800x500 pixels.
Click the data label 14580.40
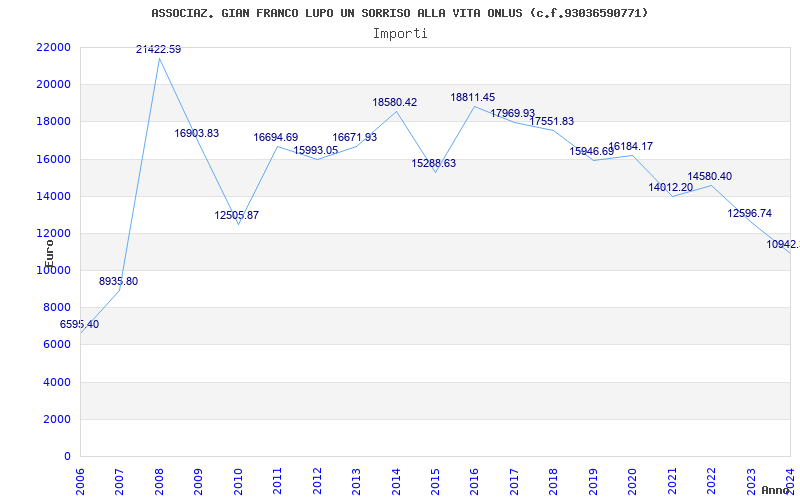coord(710,177)
